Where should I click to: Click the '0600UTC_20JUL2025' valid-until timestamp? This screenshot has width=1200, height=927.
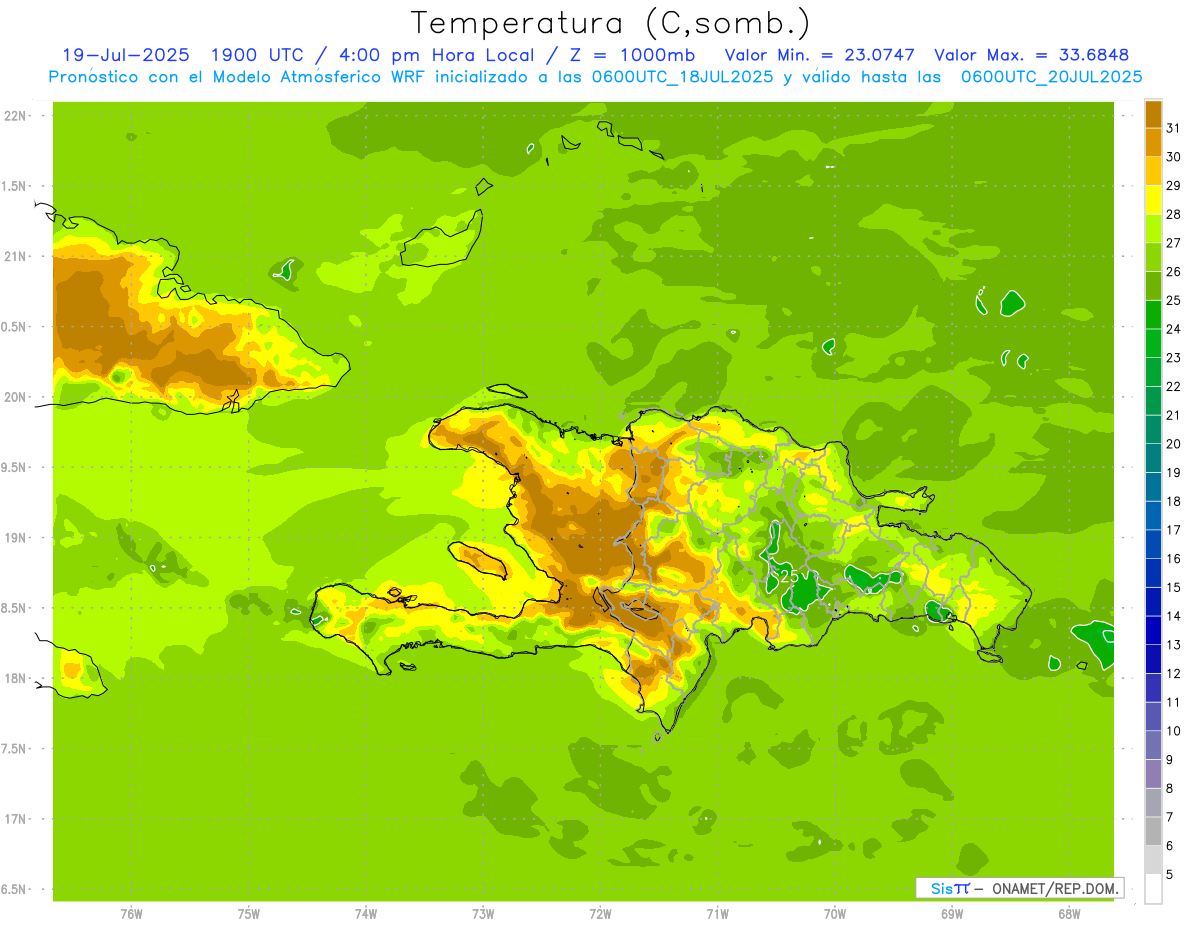click(x=1052, y=76)
